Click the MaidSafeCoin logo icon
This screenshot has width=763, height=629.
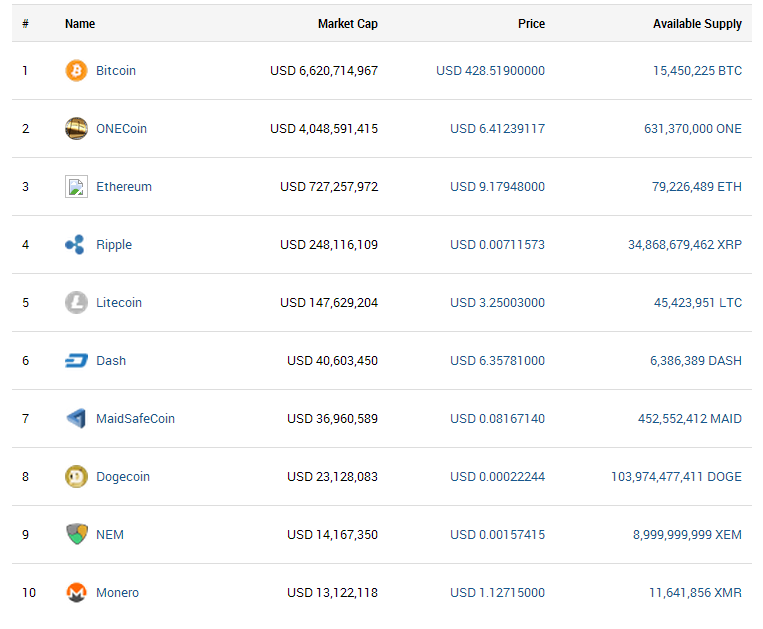[76, 418]
